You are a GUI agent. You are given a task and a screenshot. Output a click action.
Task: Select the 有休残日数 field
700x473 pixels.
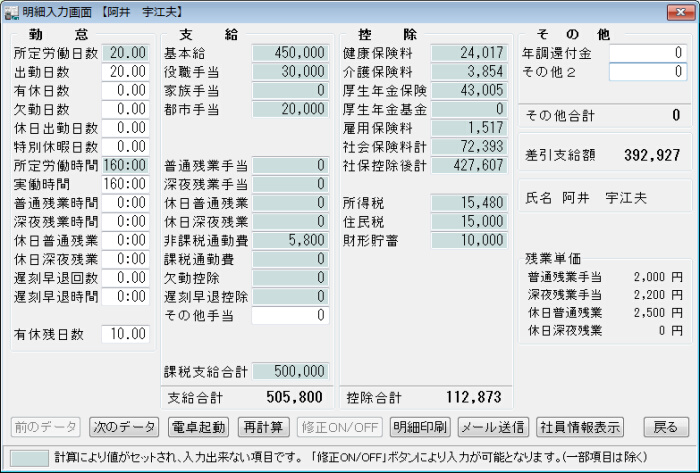click(126, 334)
